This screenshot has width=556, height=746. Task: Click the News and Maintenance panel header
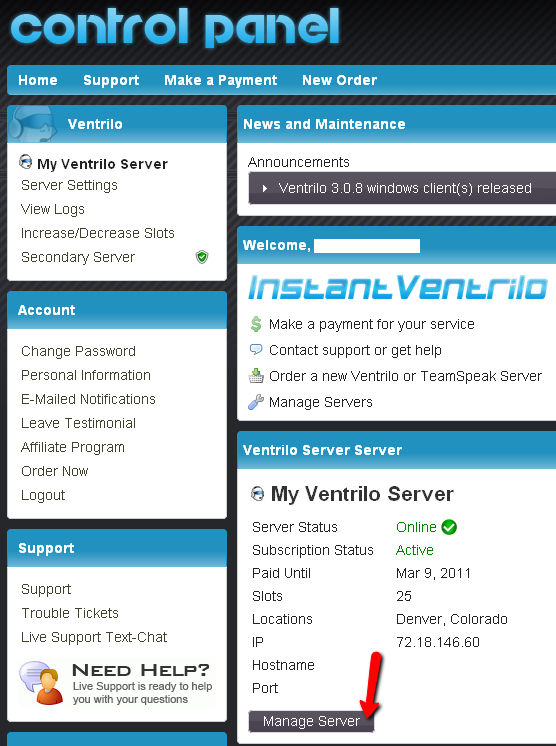point(396,124)
